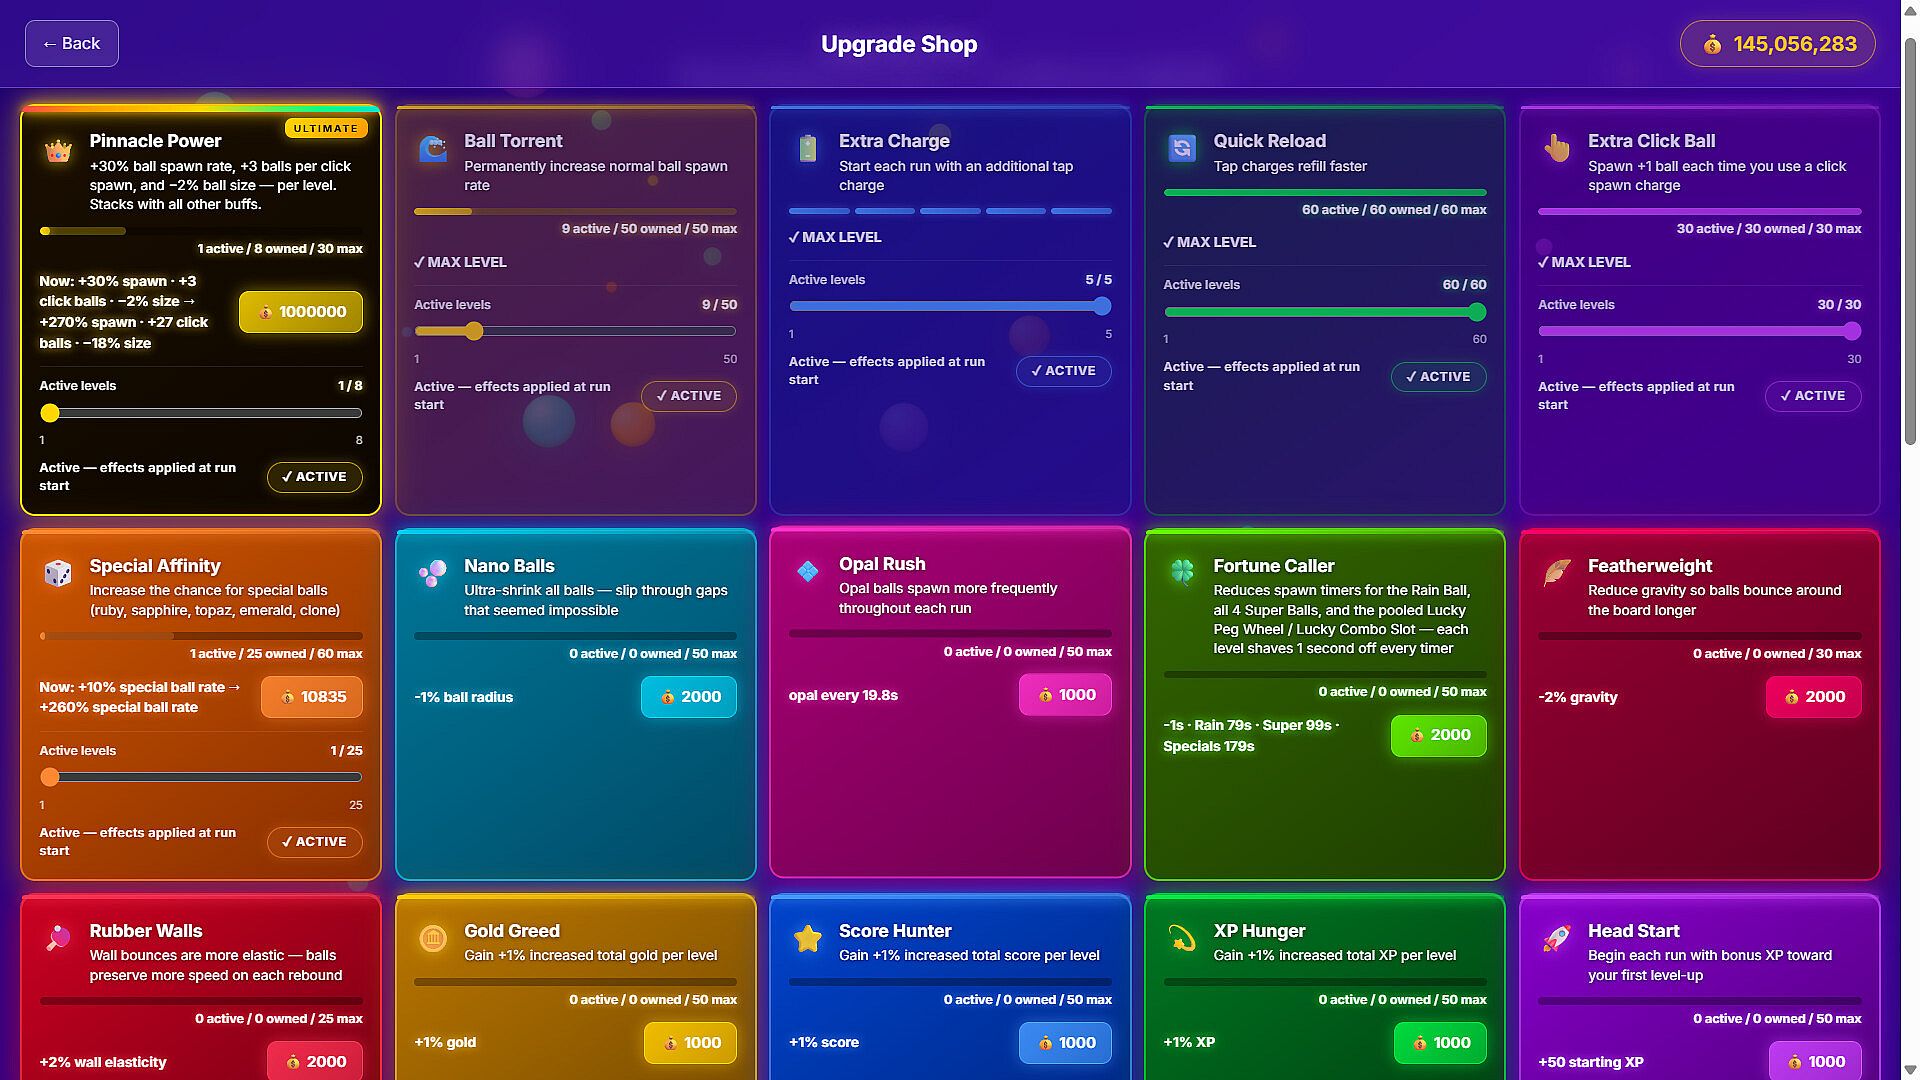Click "+1% gold" text in Gold Greed

coord(445,1042)
